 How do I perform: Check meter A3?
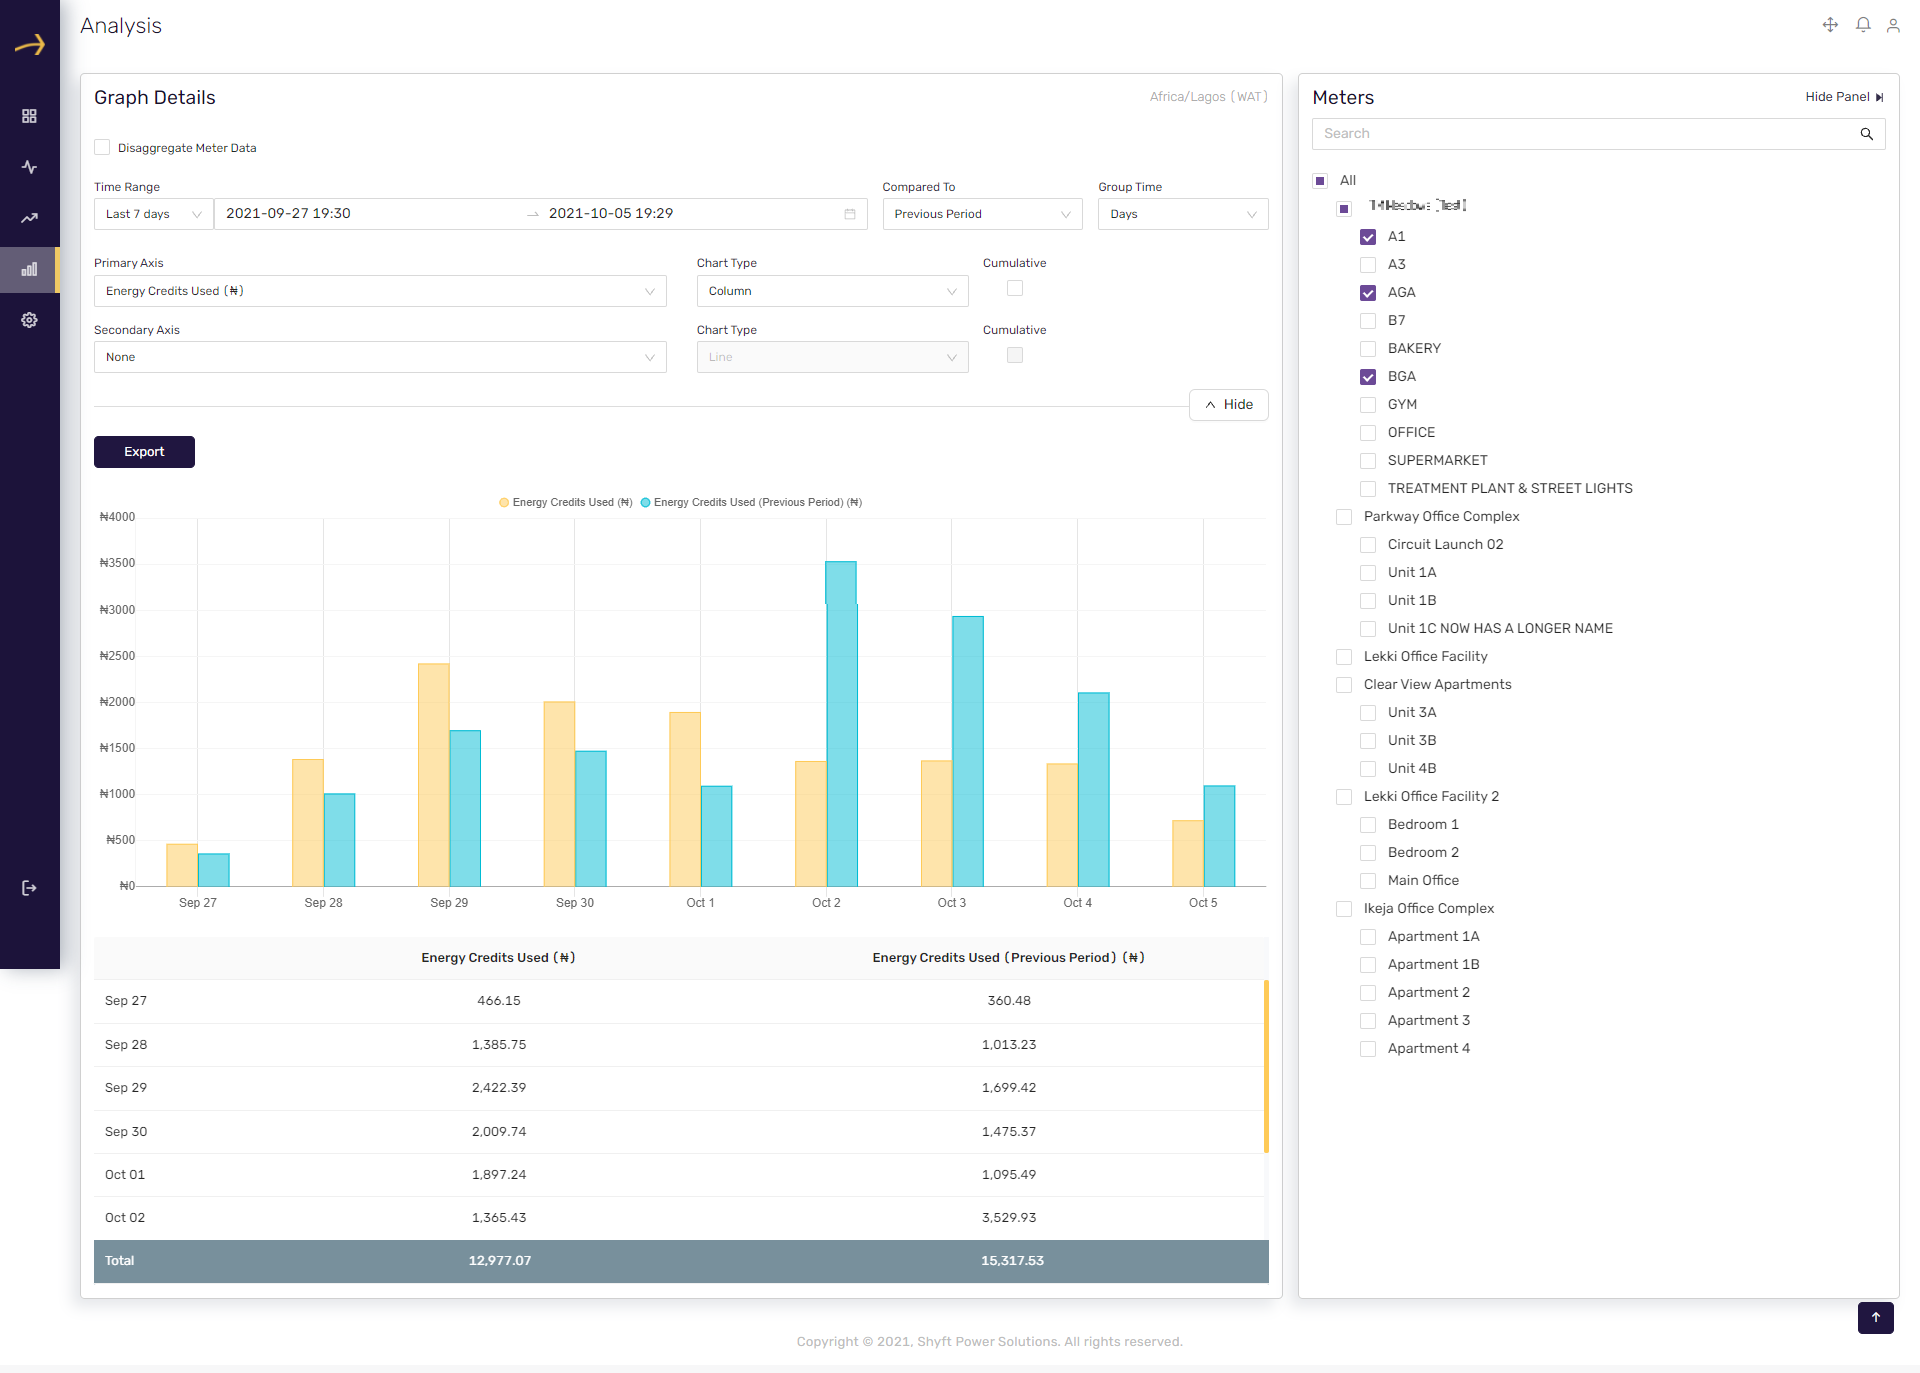click(x=1368, y=265)
